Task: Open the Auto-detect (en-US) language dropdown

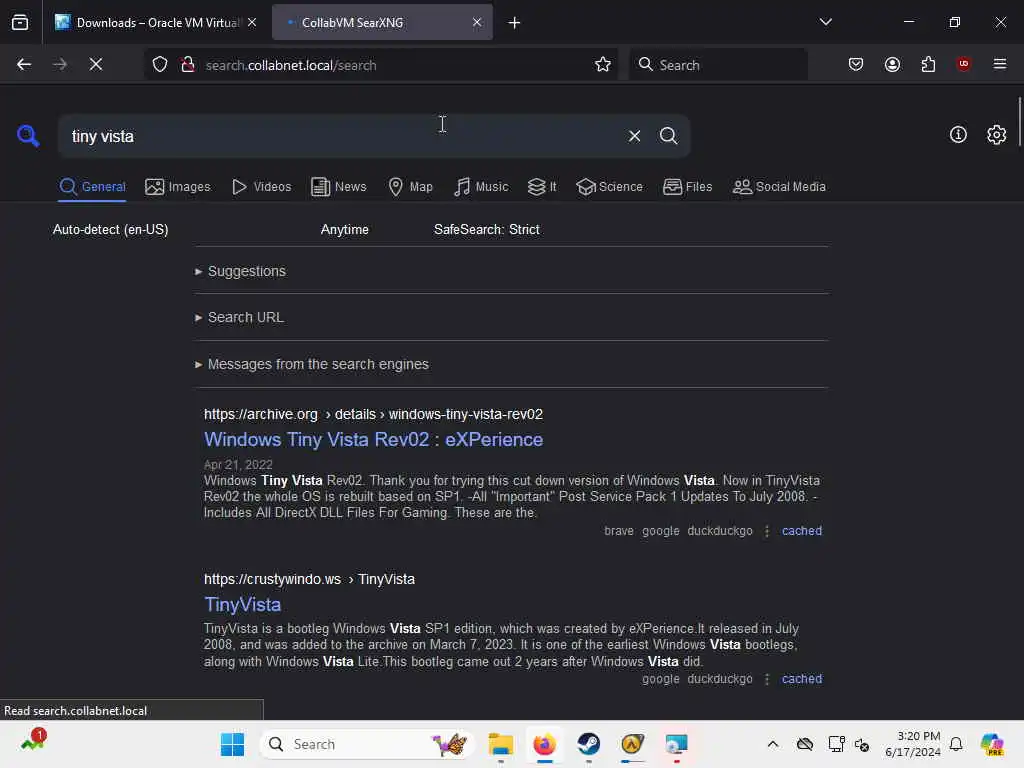Action: click(110, 230)
